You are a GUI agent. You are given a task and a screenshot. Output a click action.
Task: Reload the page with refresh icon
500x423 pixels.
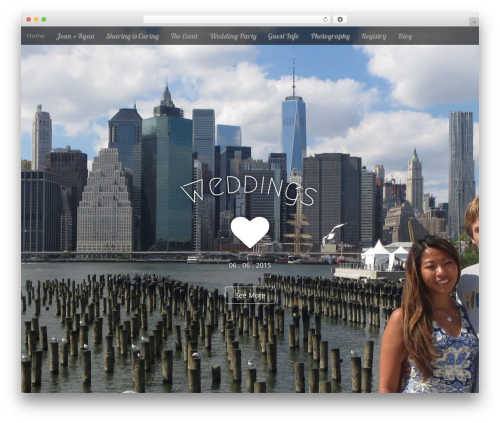click(325, 19)
